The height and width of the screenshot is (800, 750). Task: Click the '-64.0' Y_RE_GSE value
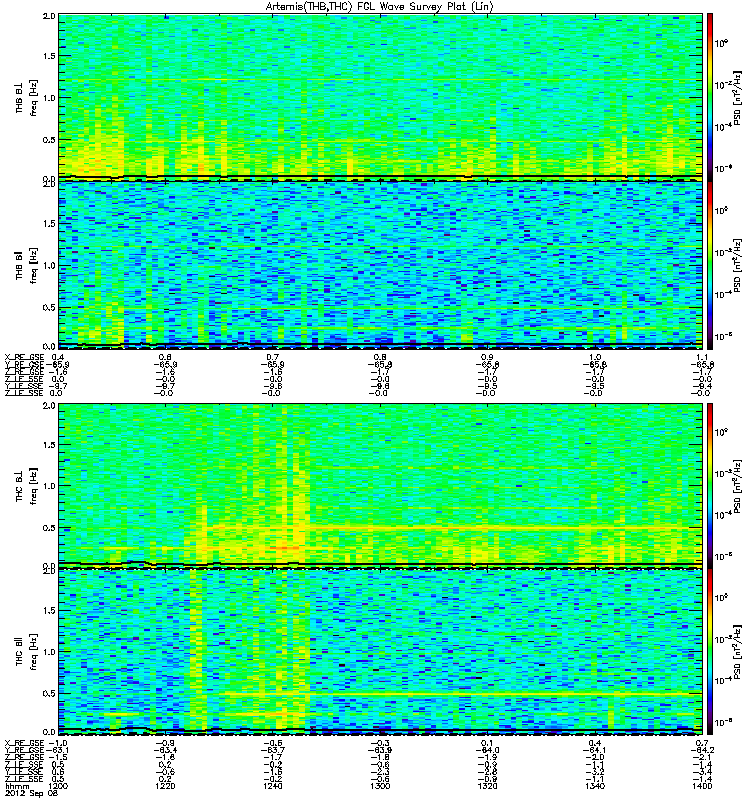click(487, 750)
